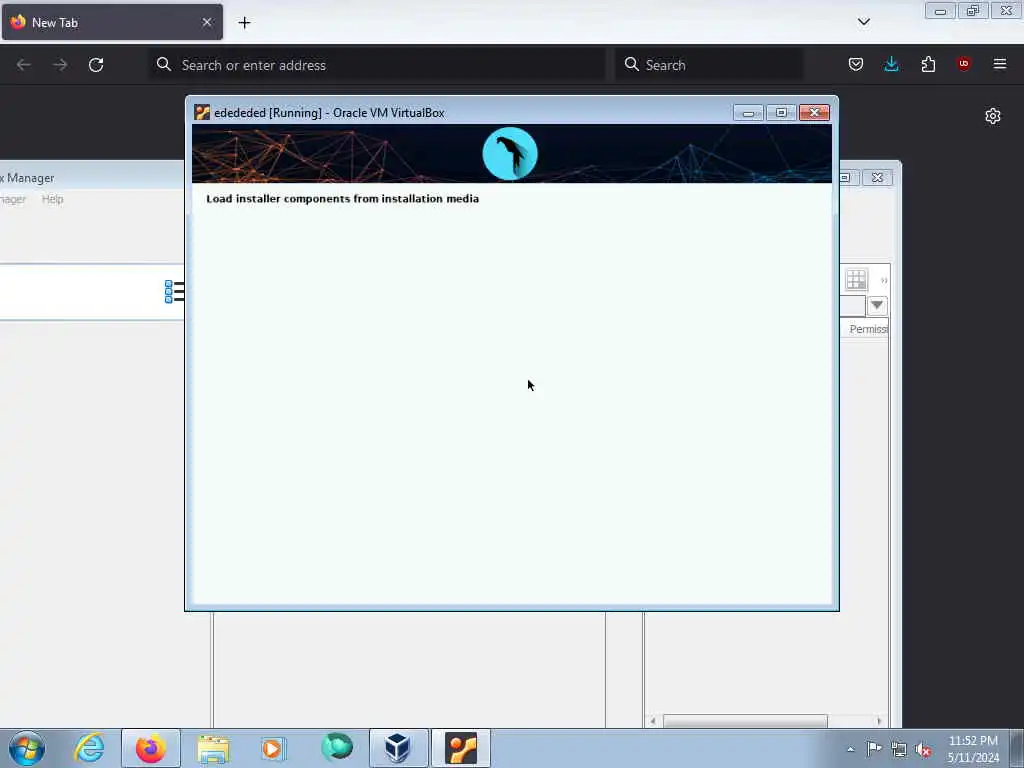Open the taskbar clock and date

[973, 749]
